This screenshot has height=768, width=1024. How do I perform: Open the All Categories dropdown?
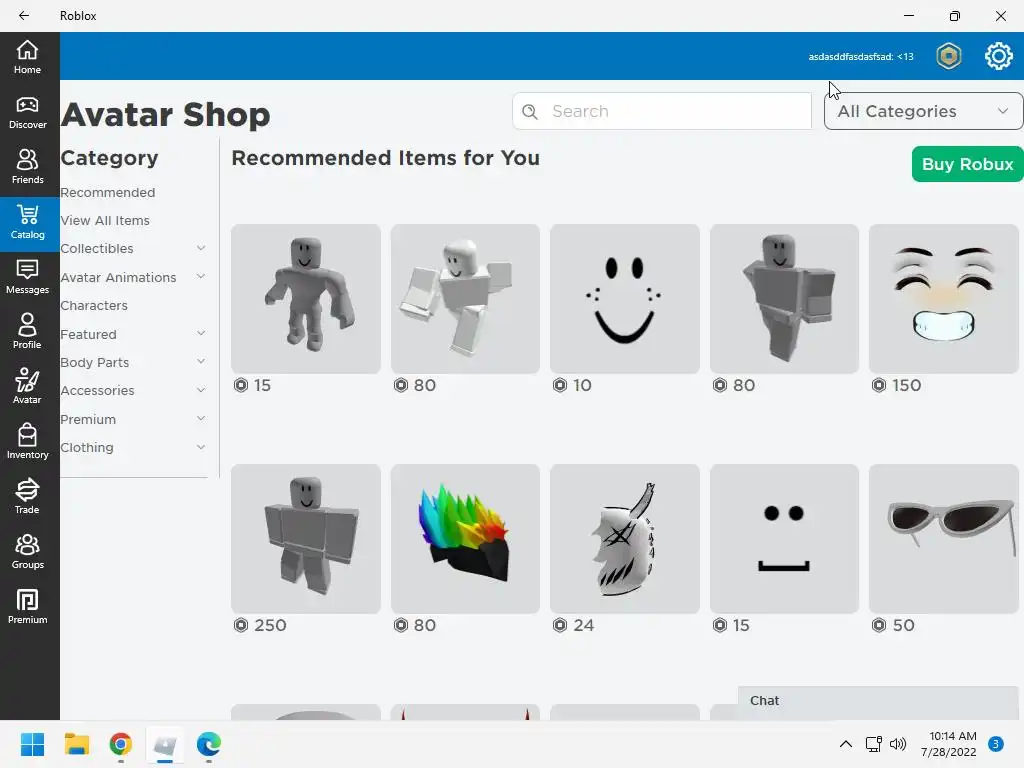coord(923,111)
